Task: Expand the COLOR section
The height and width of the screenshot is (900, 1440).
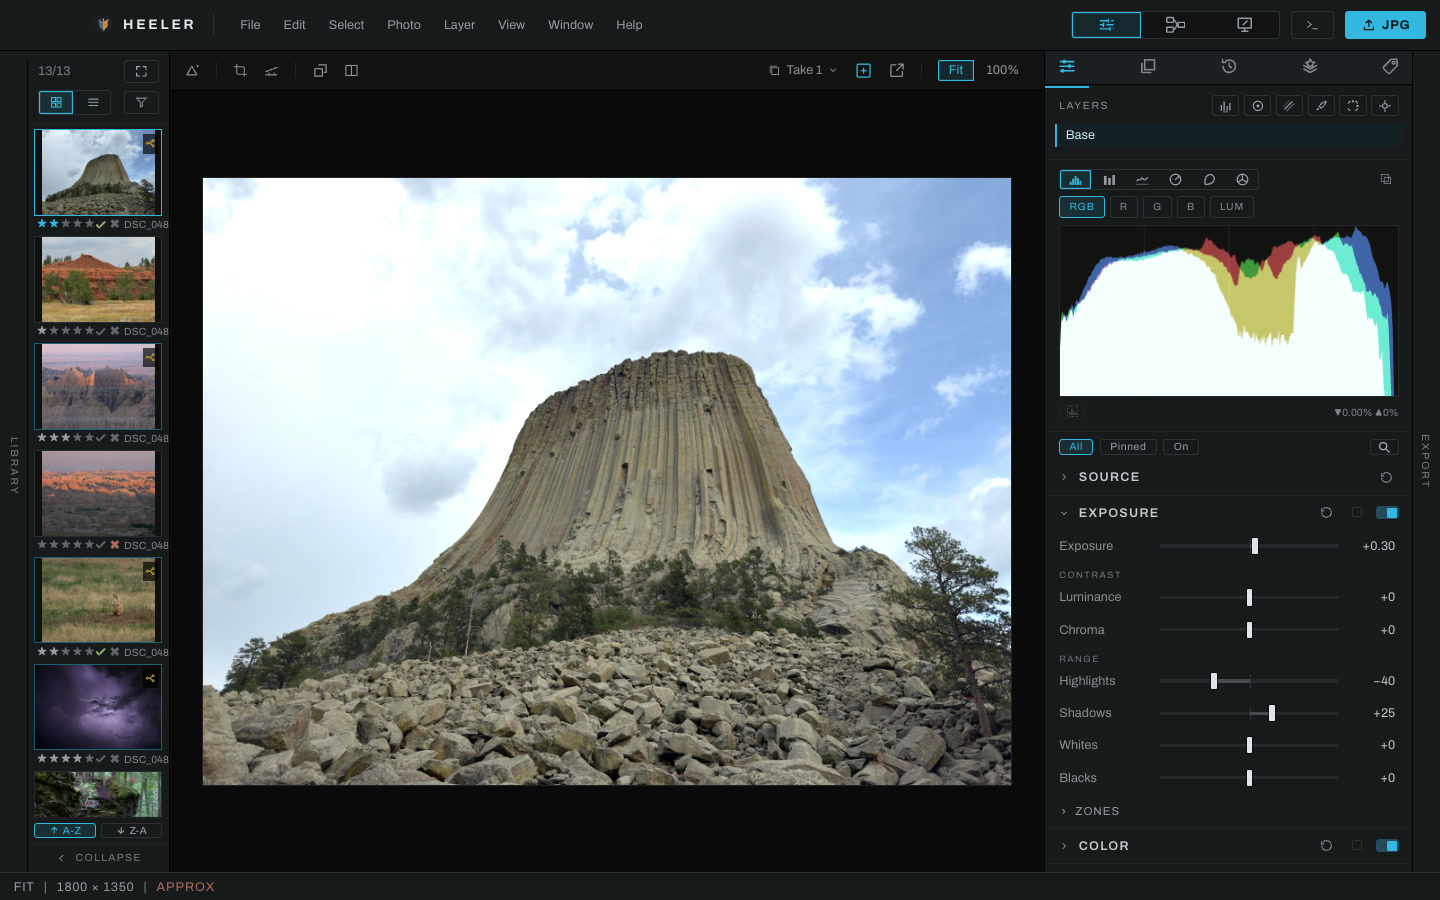Action: click(x=1094, y=846)
